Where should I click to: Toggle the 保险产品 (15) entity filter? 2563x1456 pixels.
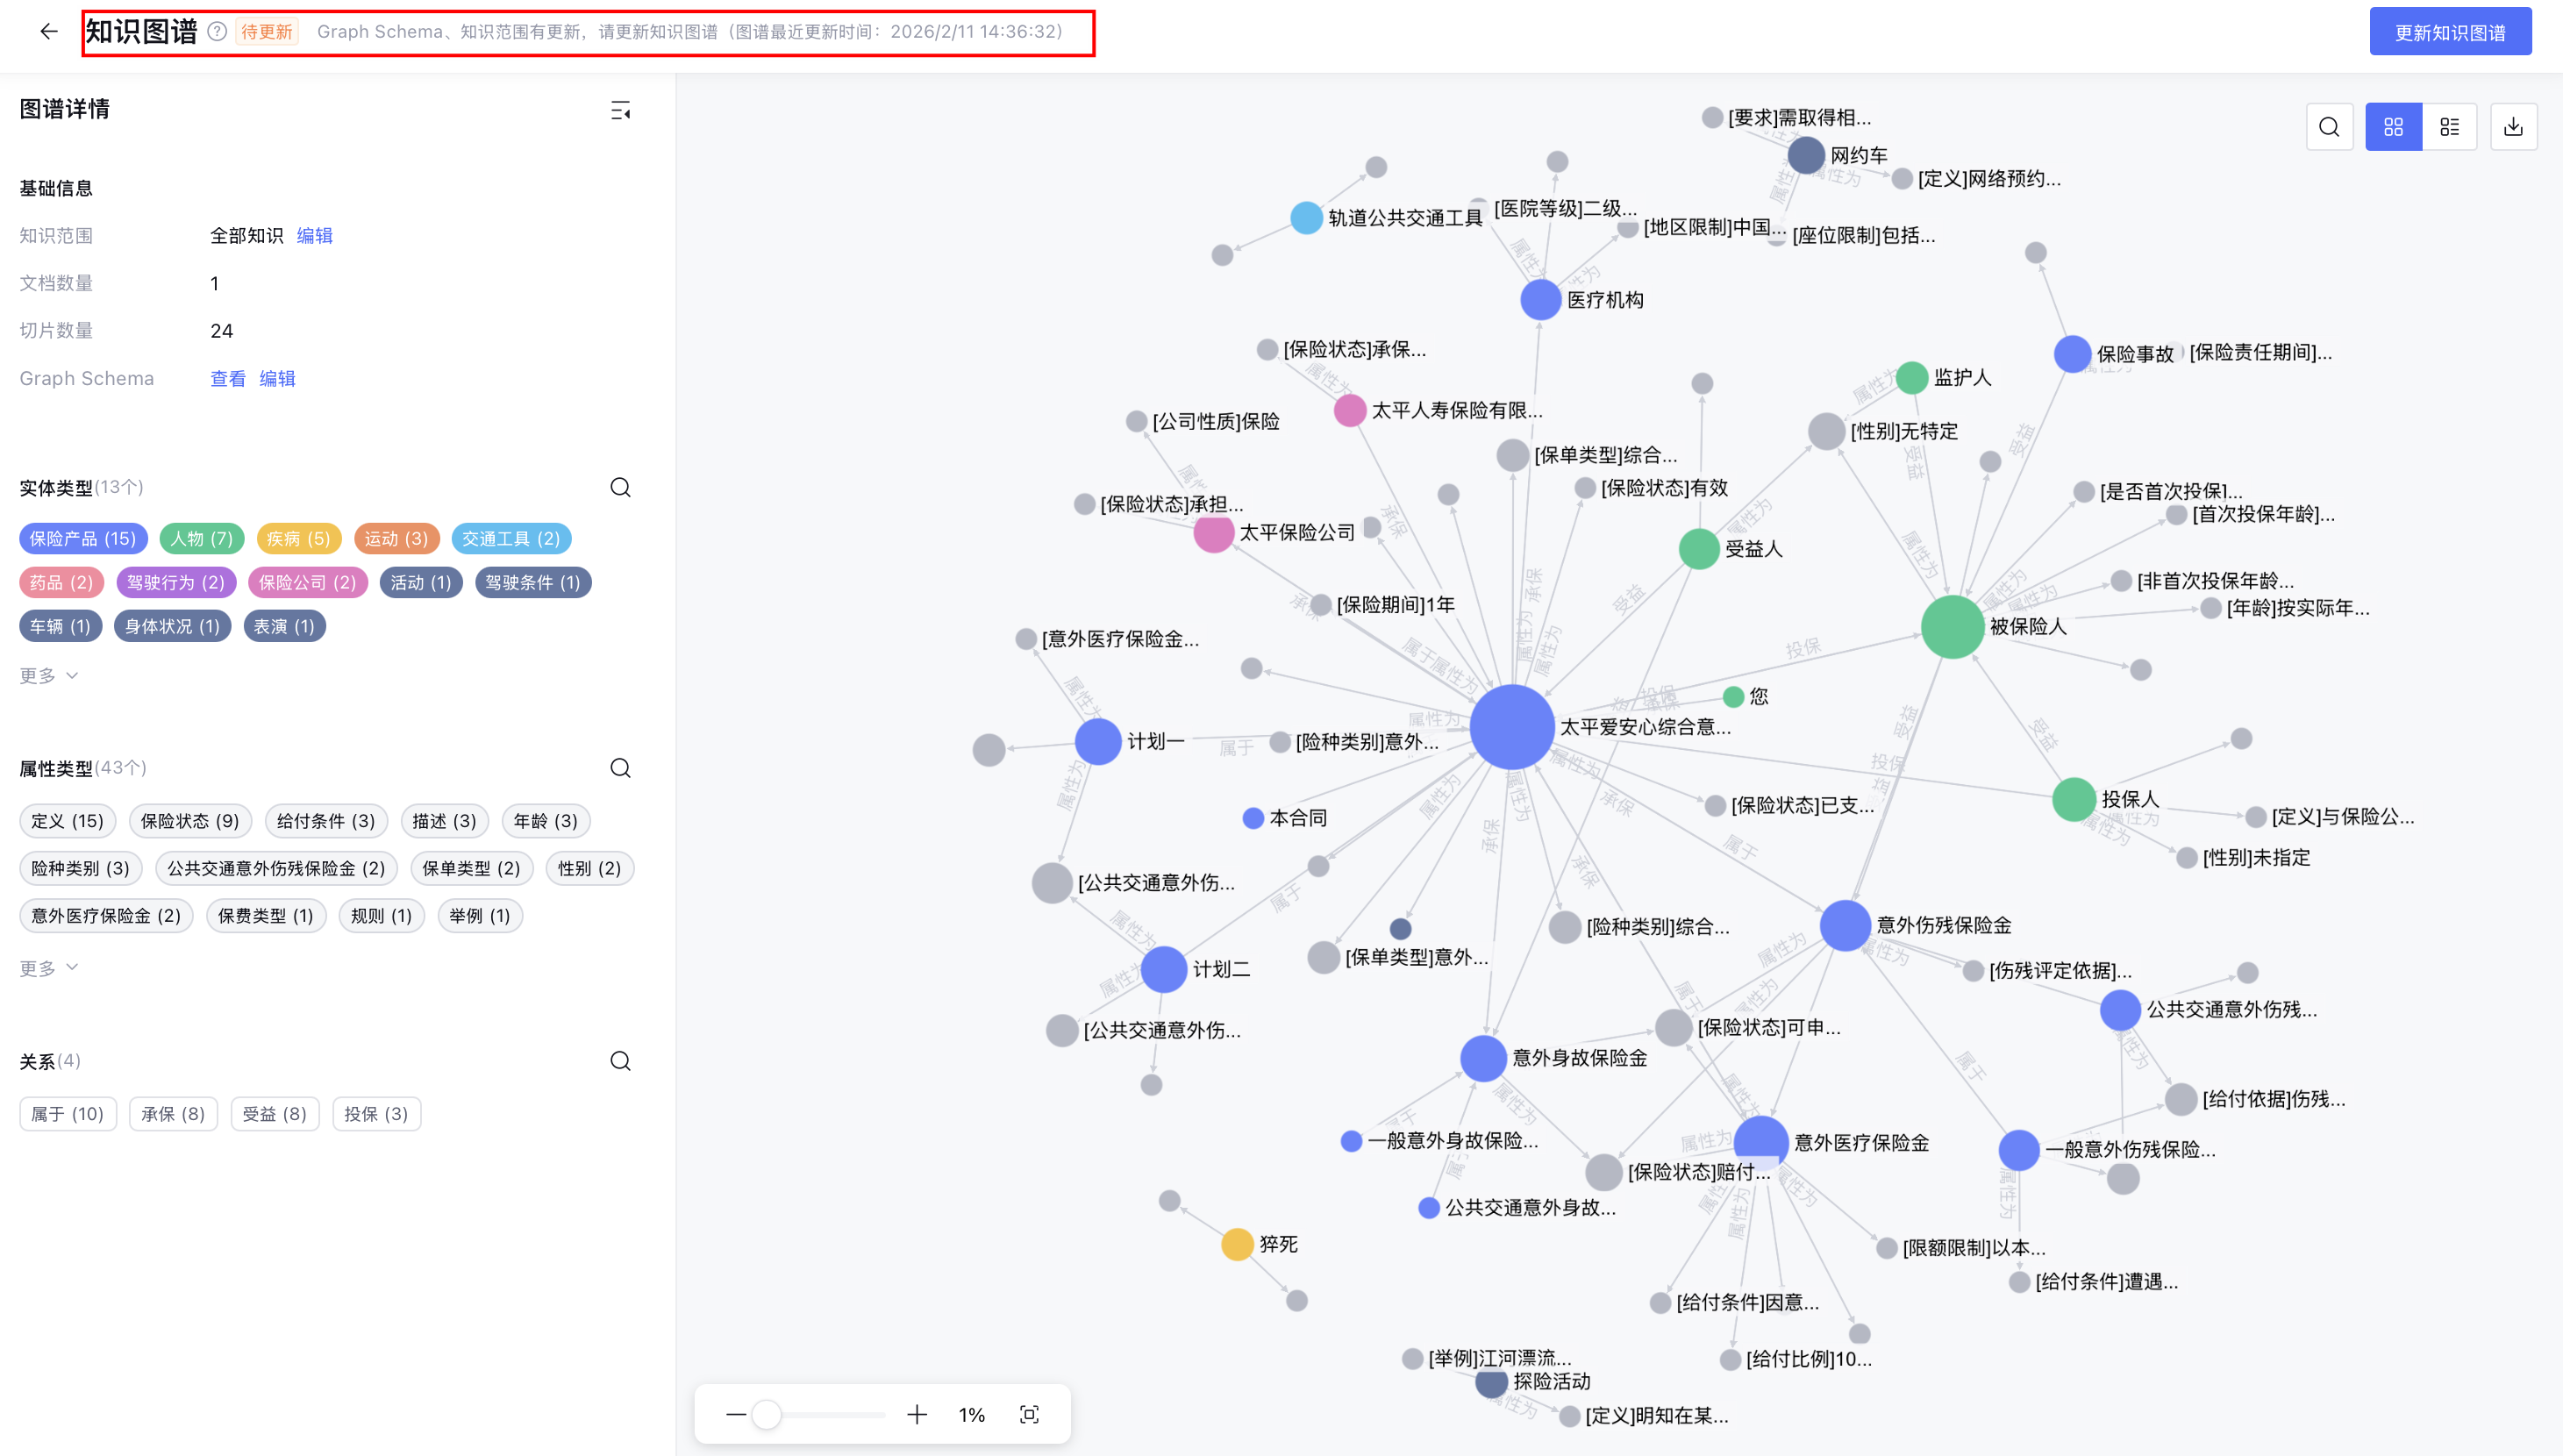83,538
